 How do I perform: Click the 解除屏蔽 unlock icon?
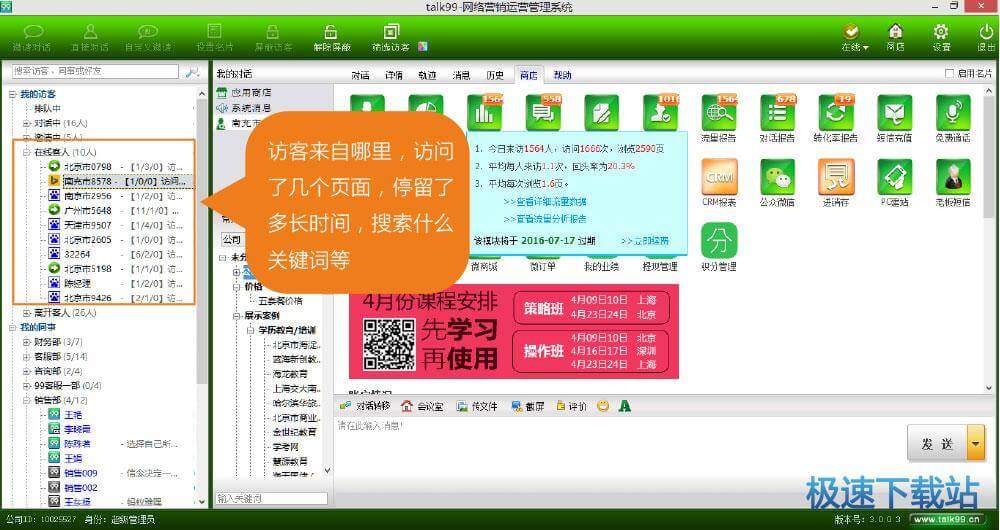point(331,32)
